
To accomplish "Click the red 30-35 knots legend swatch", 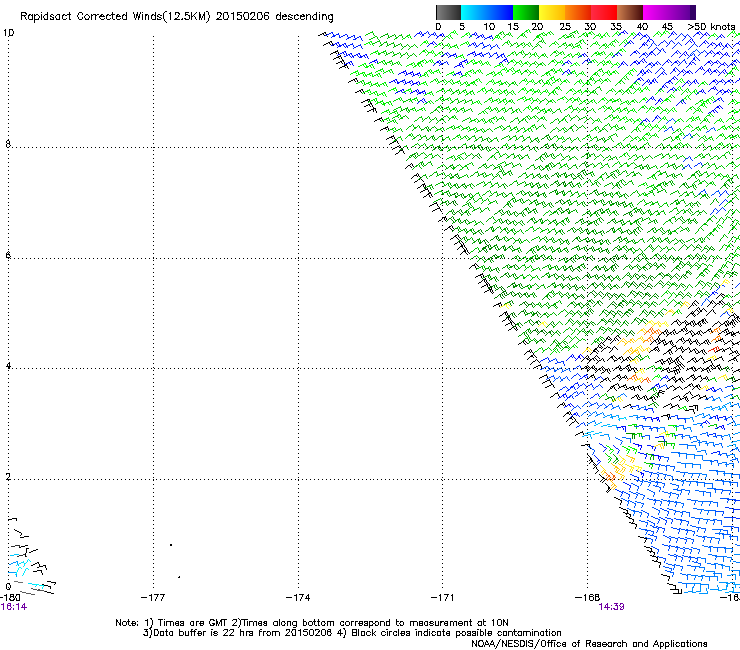I will 604,12.
